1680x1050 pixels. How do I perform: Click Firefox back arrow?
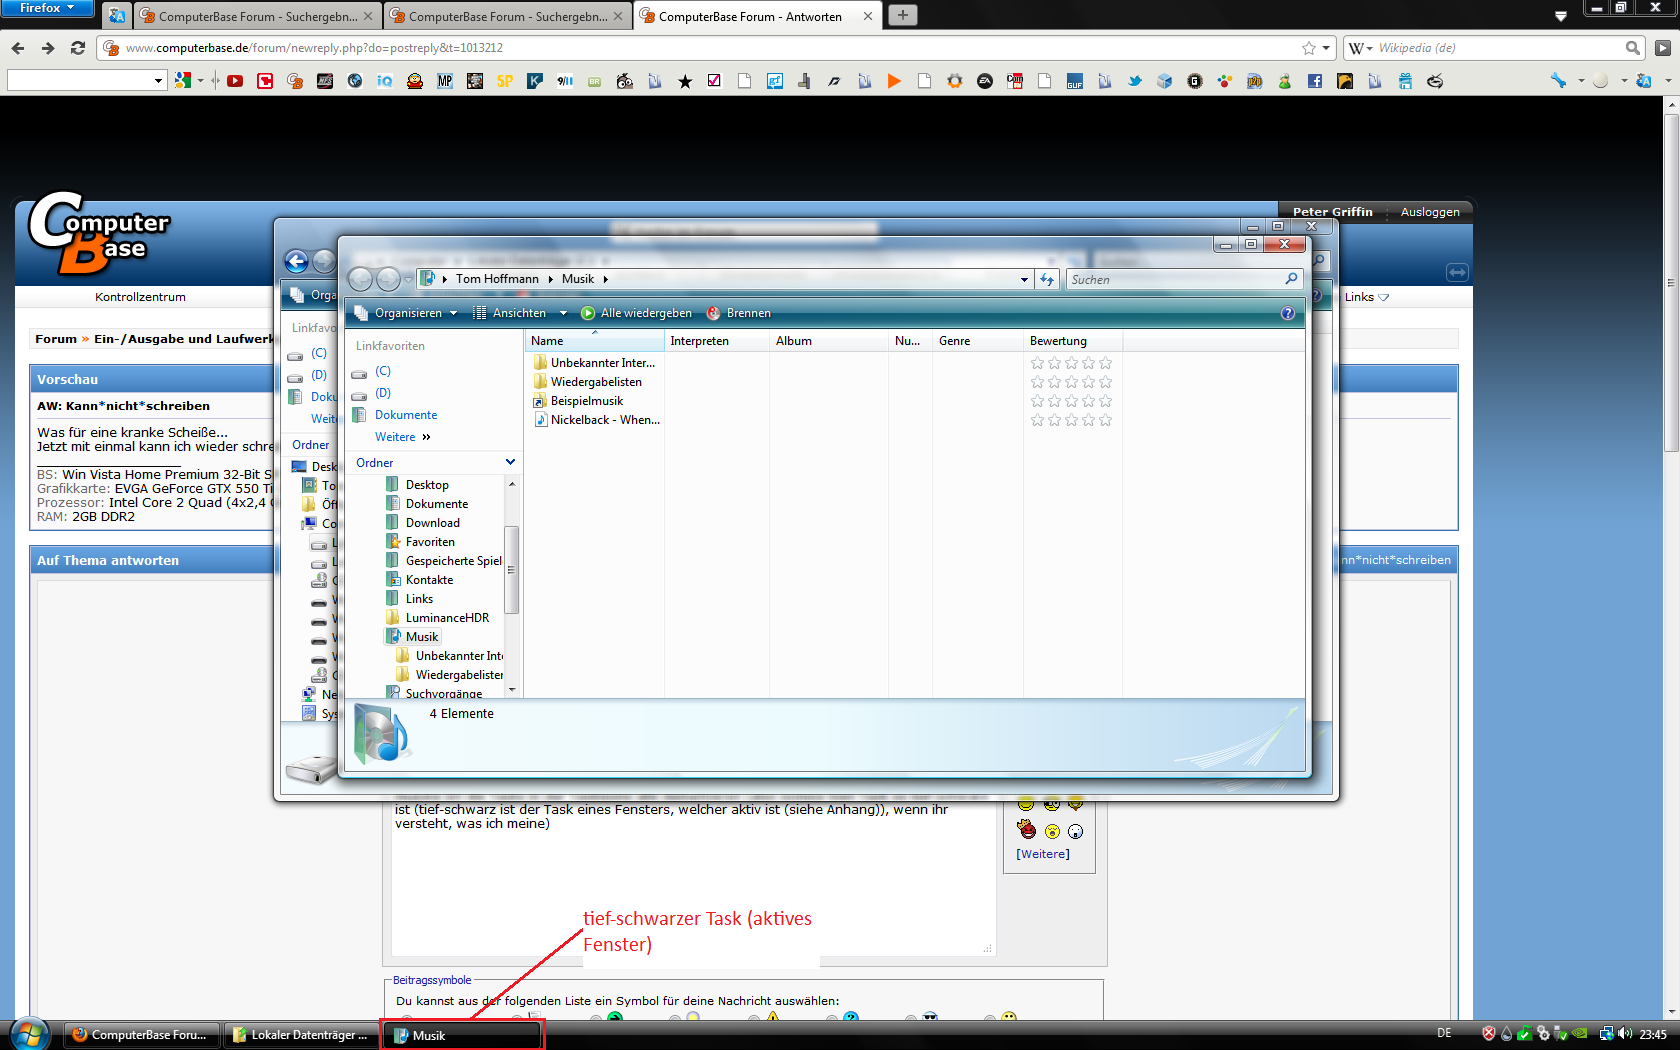coord(18,47)
